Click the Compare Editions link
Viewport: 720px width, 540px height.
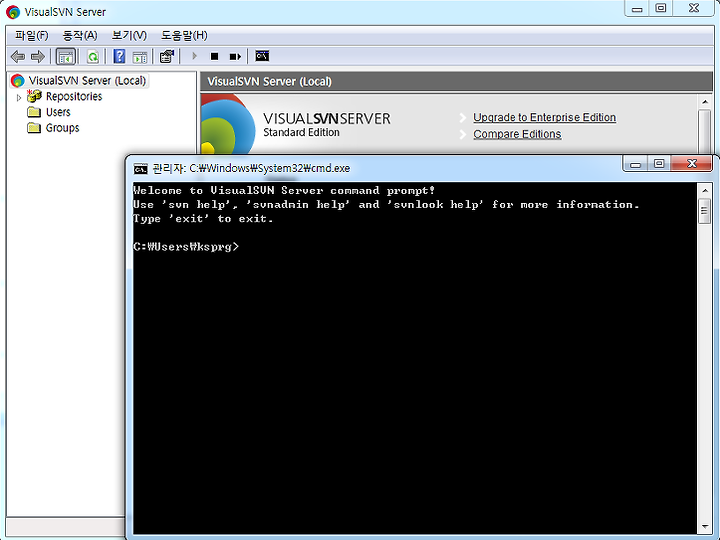[x=517, y=134]
